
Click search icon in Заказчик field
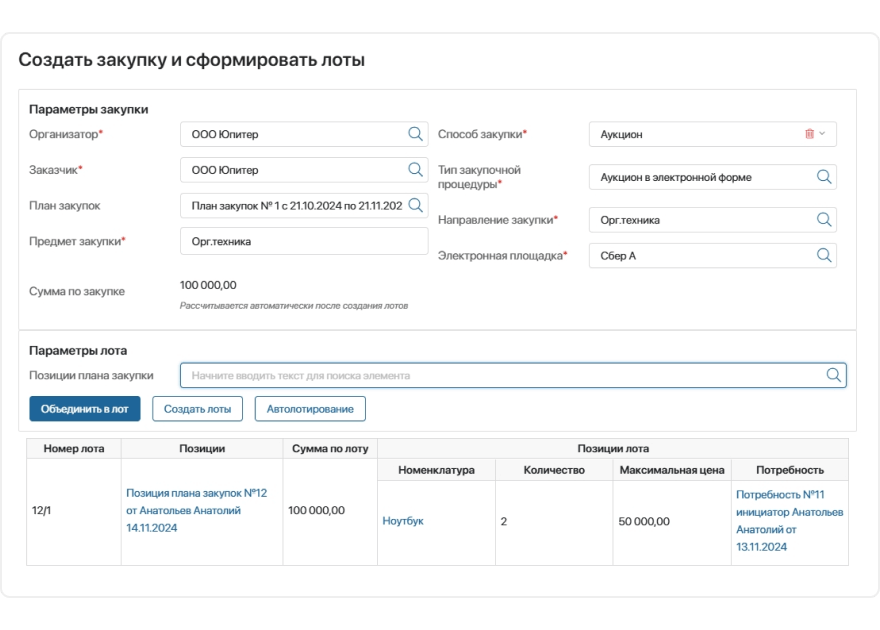click(415, 170)
